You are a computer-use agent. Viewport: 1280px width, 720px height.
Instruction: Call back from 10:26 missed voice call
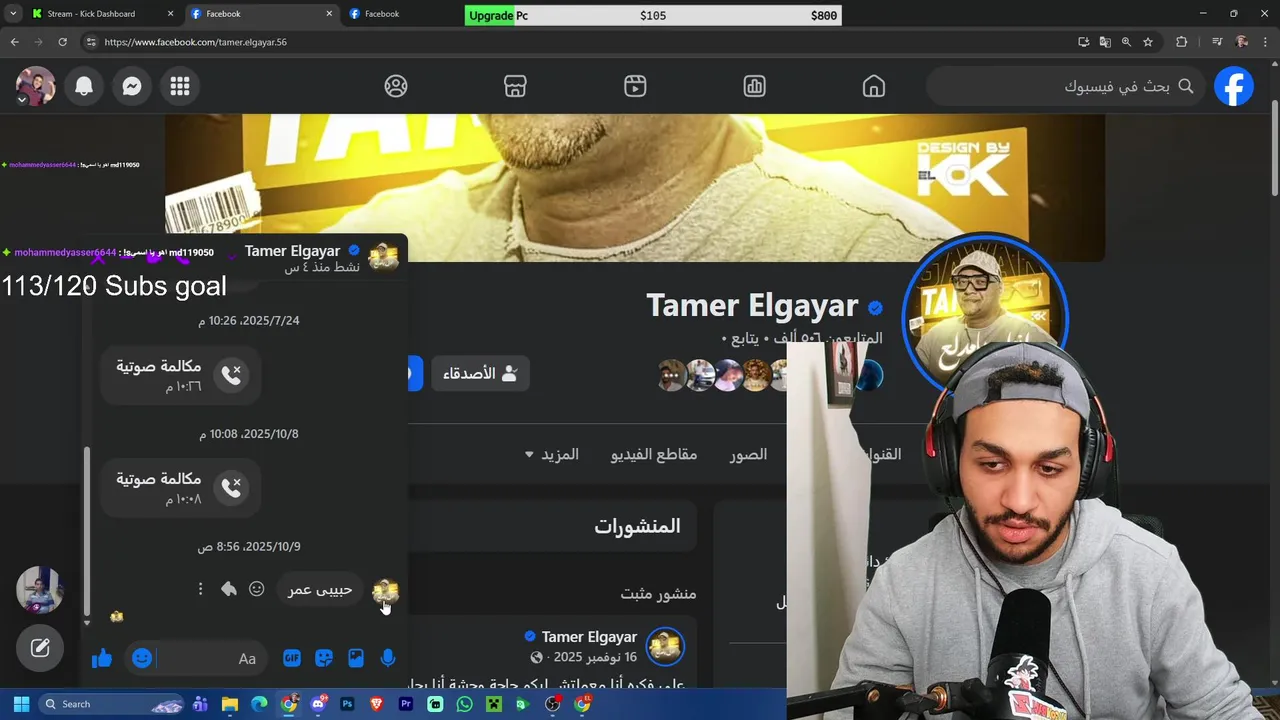[x=231, y=375]
